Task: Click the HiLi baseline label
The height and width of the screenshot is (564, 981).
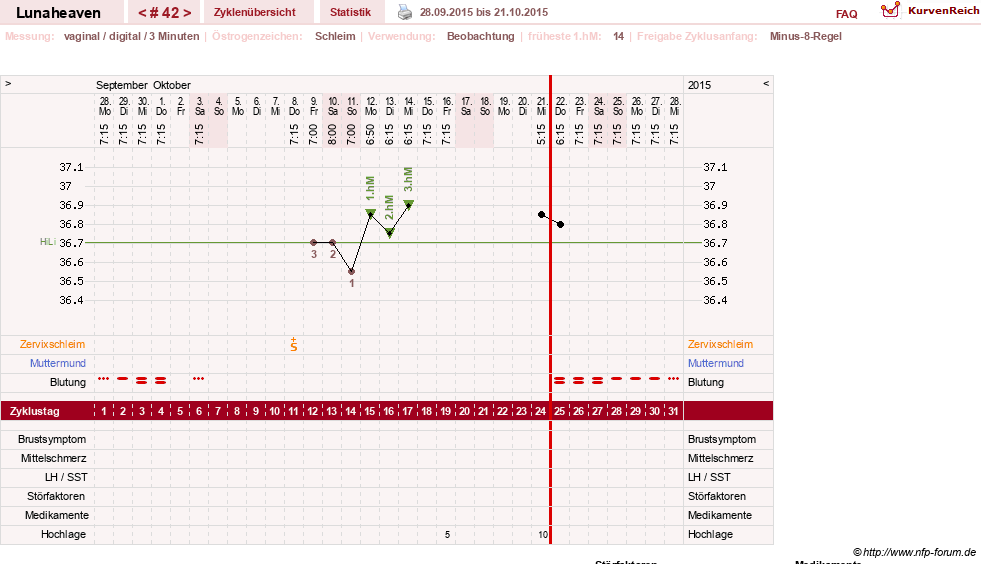Action: click(x=48, y=242)
